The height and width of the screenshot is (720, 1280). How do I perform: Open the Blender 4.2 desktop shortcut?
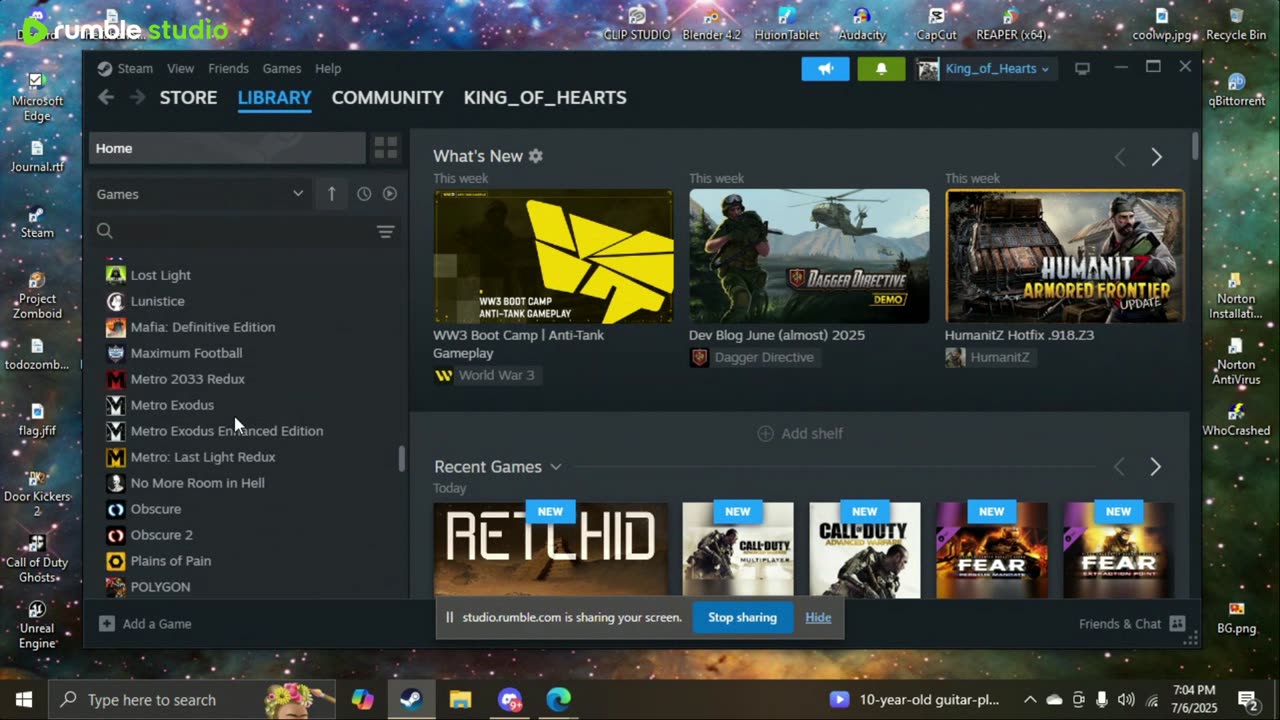click(x=712, y=24)
